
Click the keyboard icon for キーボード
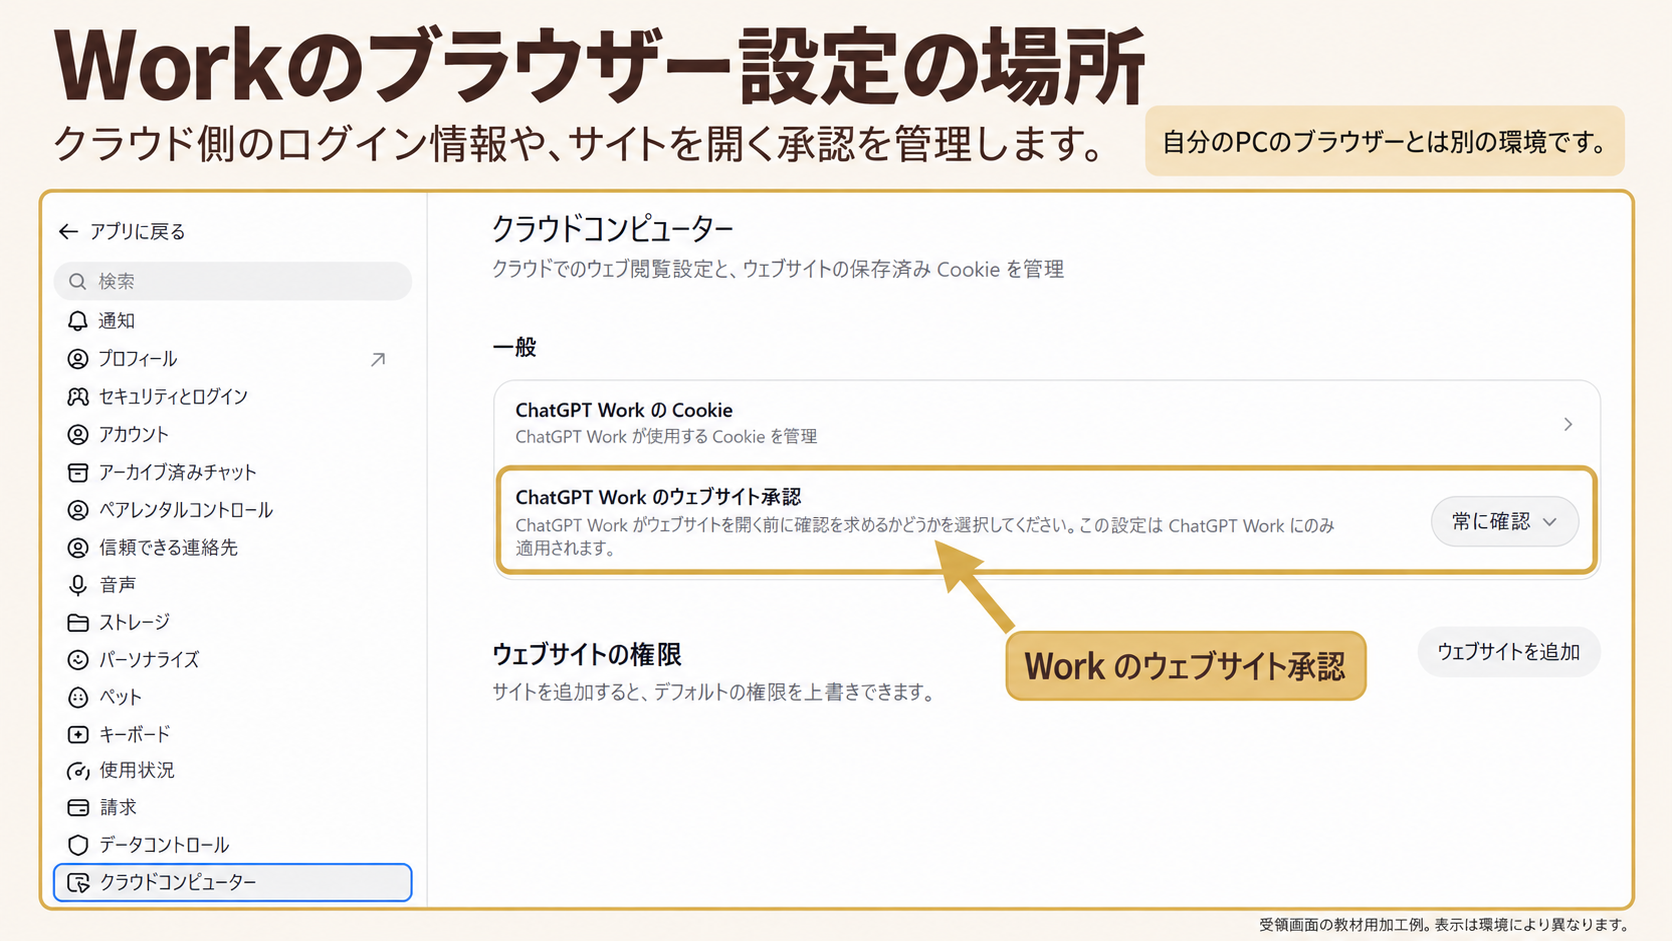tap(78, 735)
